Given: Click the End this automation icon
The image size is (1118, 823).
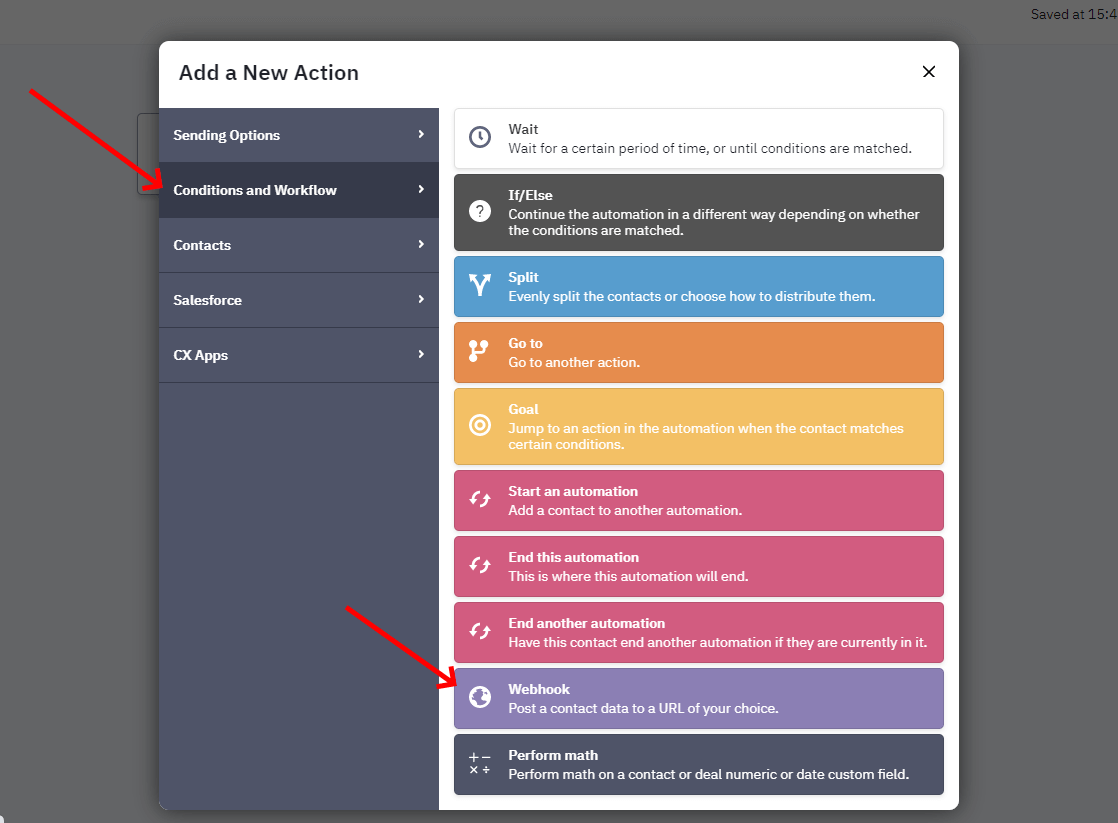Looking at the screenshot, I should (480, 566).
